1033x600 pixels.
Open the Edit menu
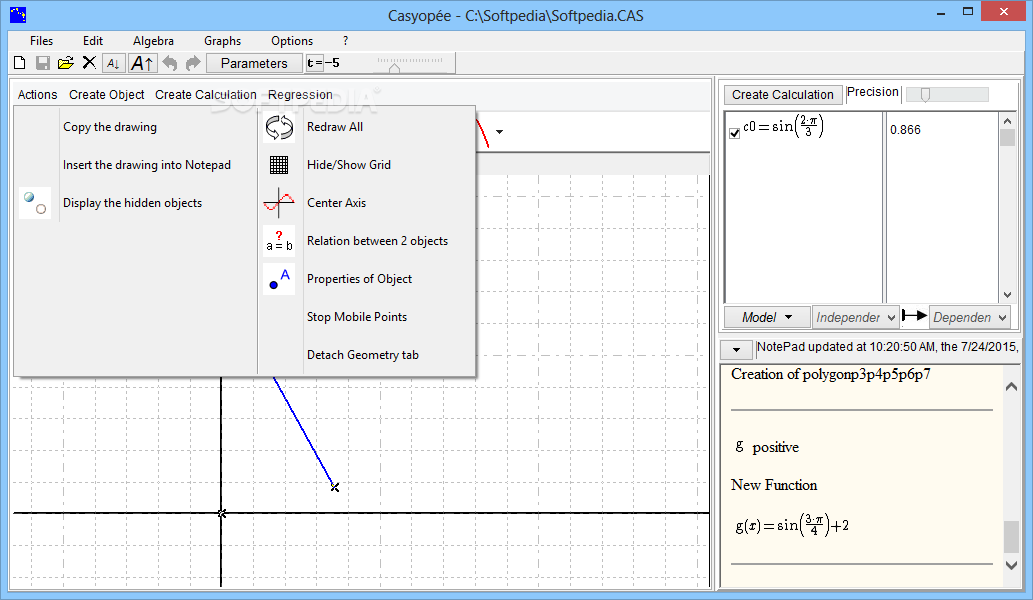point(93,41)
